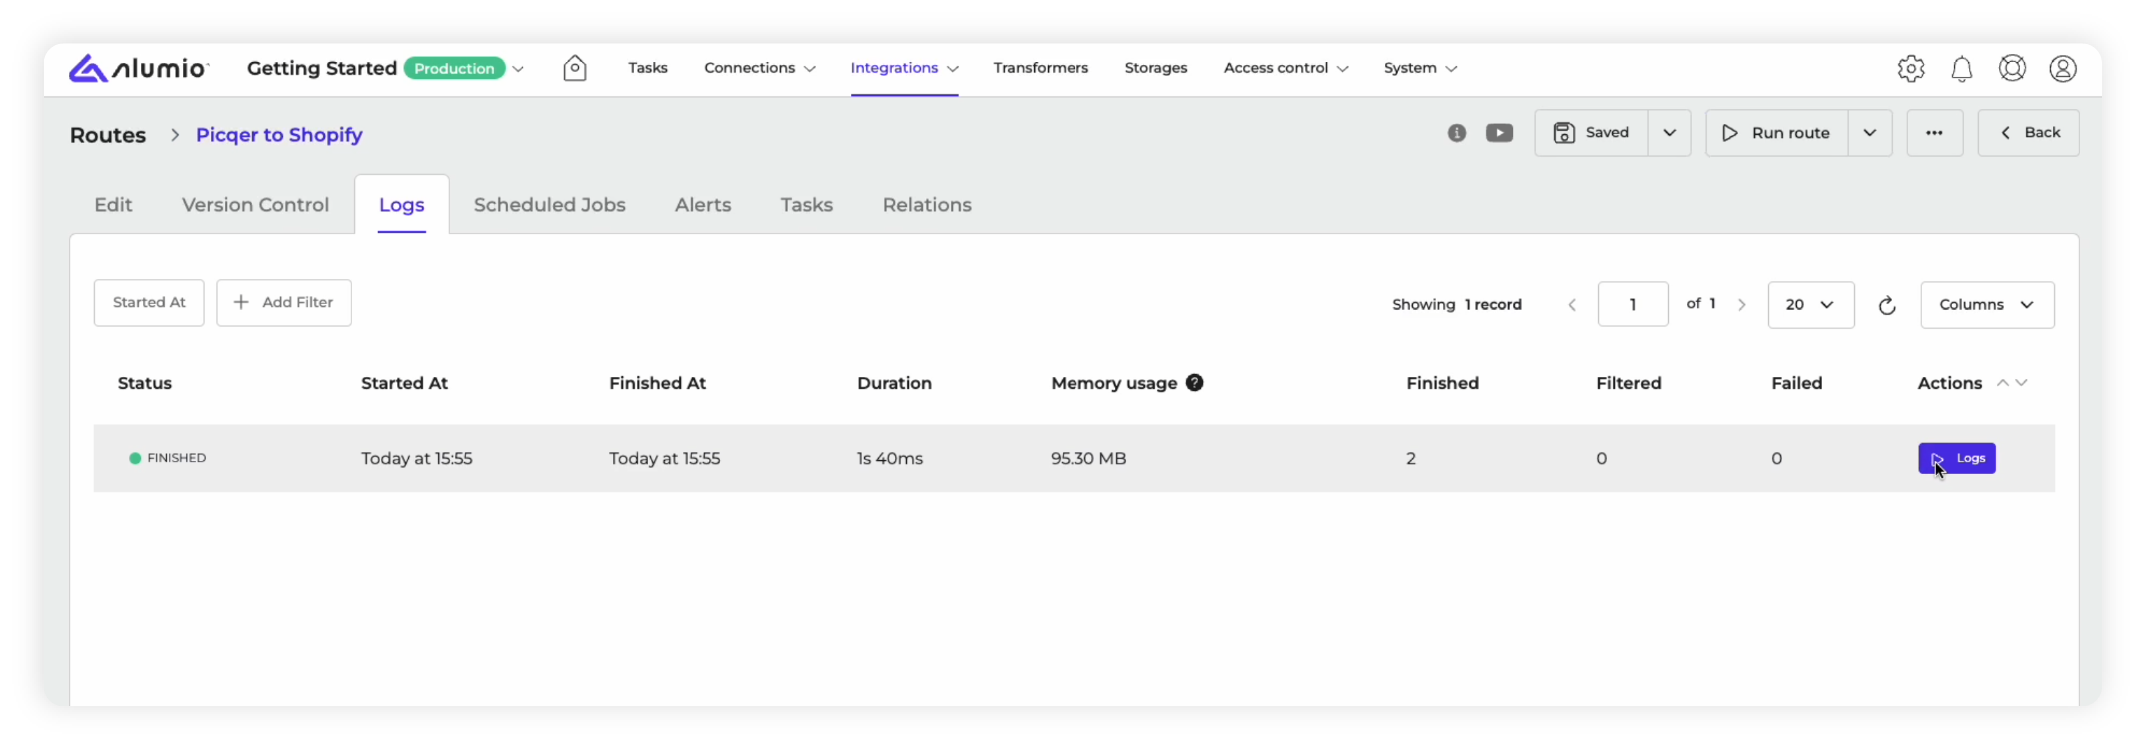Sort Actions column ascending arrow
Viewport: 2144px width, 750px height.
tap(2003, 383)
